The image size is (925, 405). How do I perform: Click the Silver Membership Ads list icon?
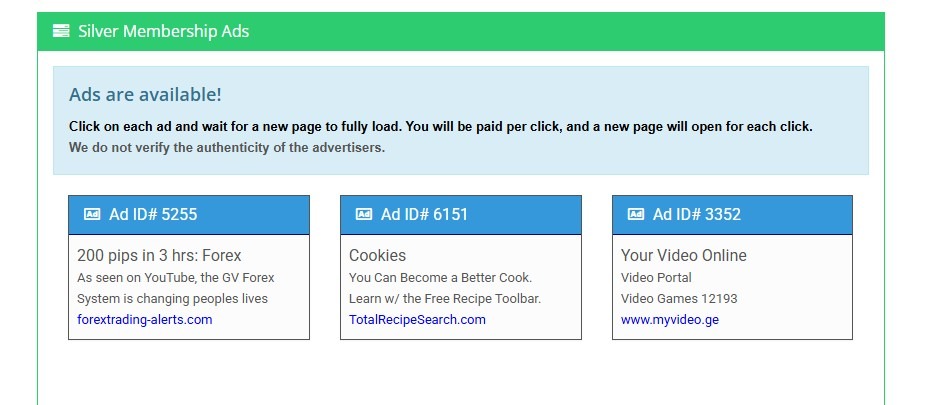point(61,31)
